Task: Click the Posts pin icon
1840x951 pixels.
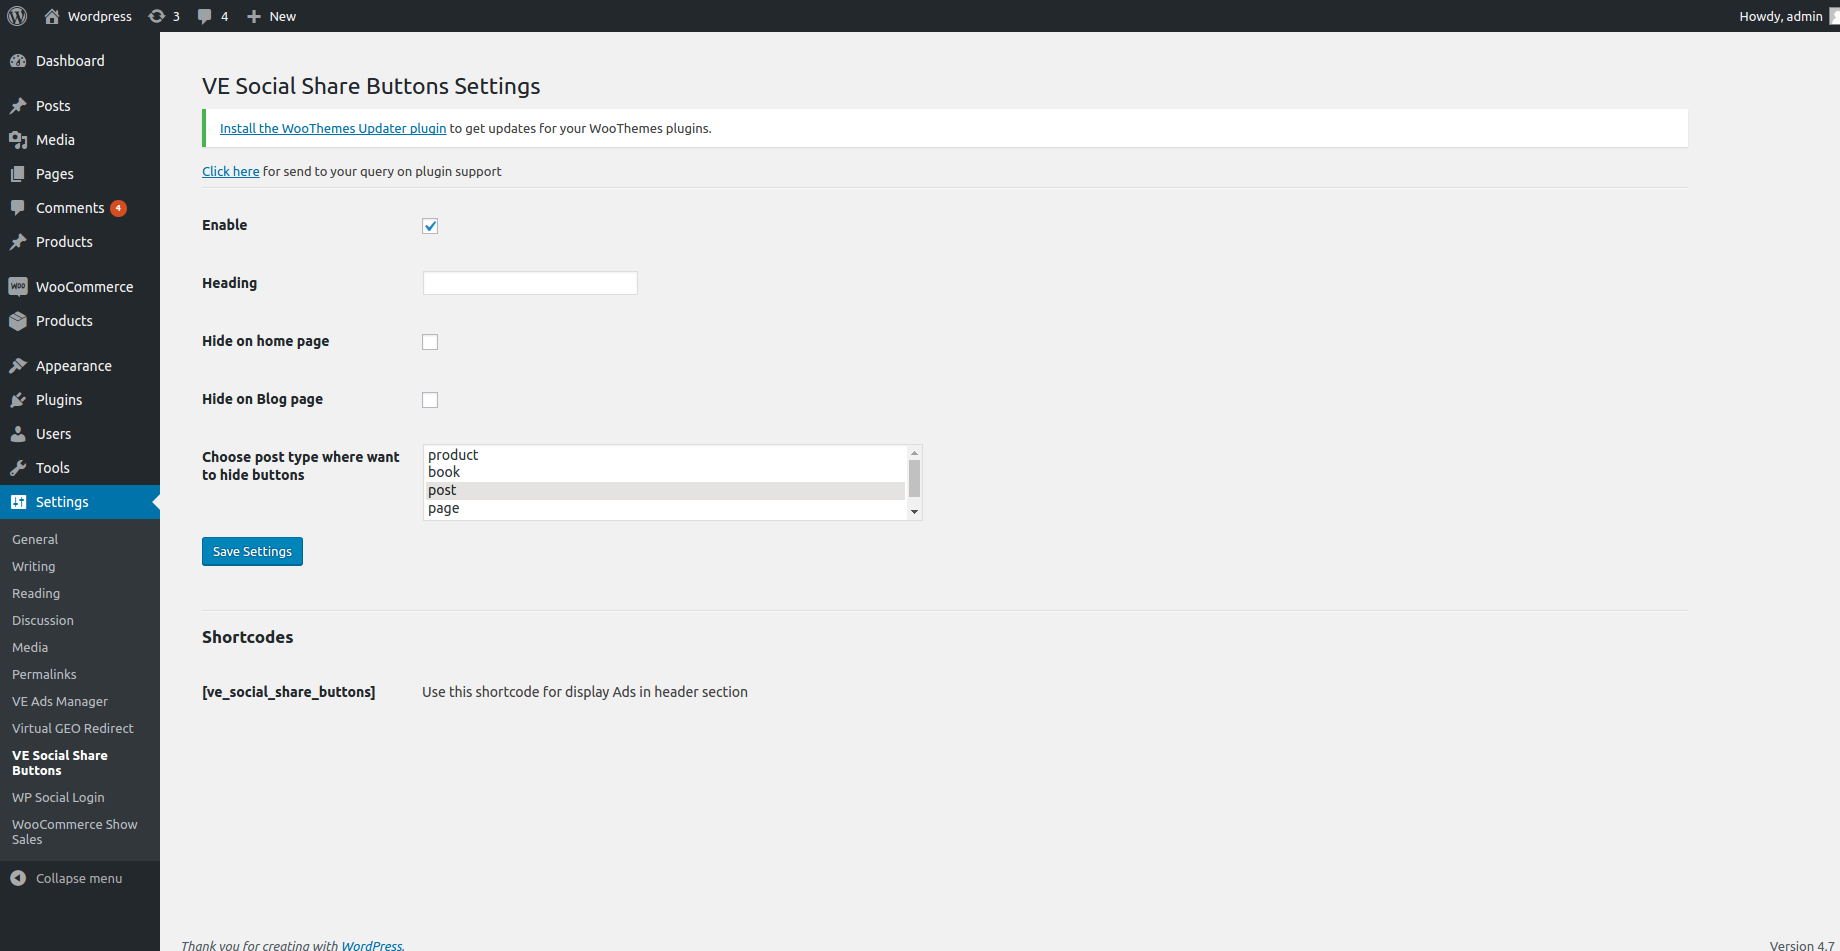Action: [x=18, y=106]
